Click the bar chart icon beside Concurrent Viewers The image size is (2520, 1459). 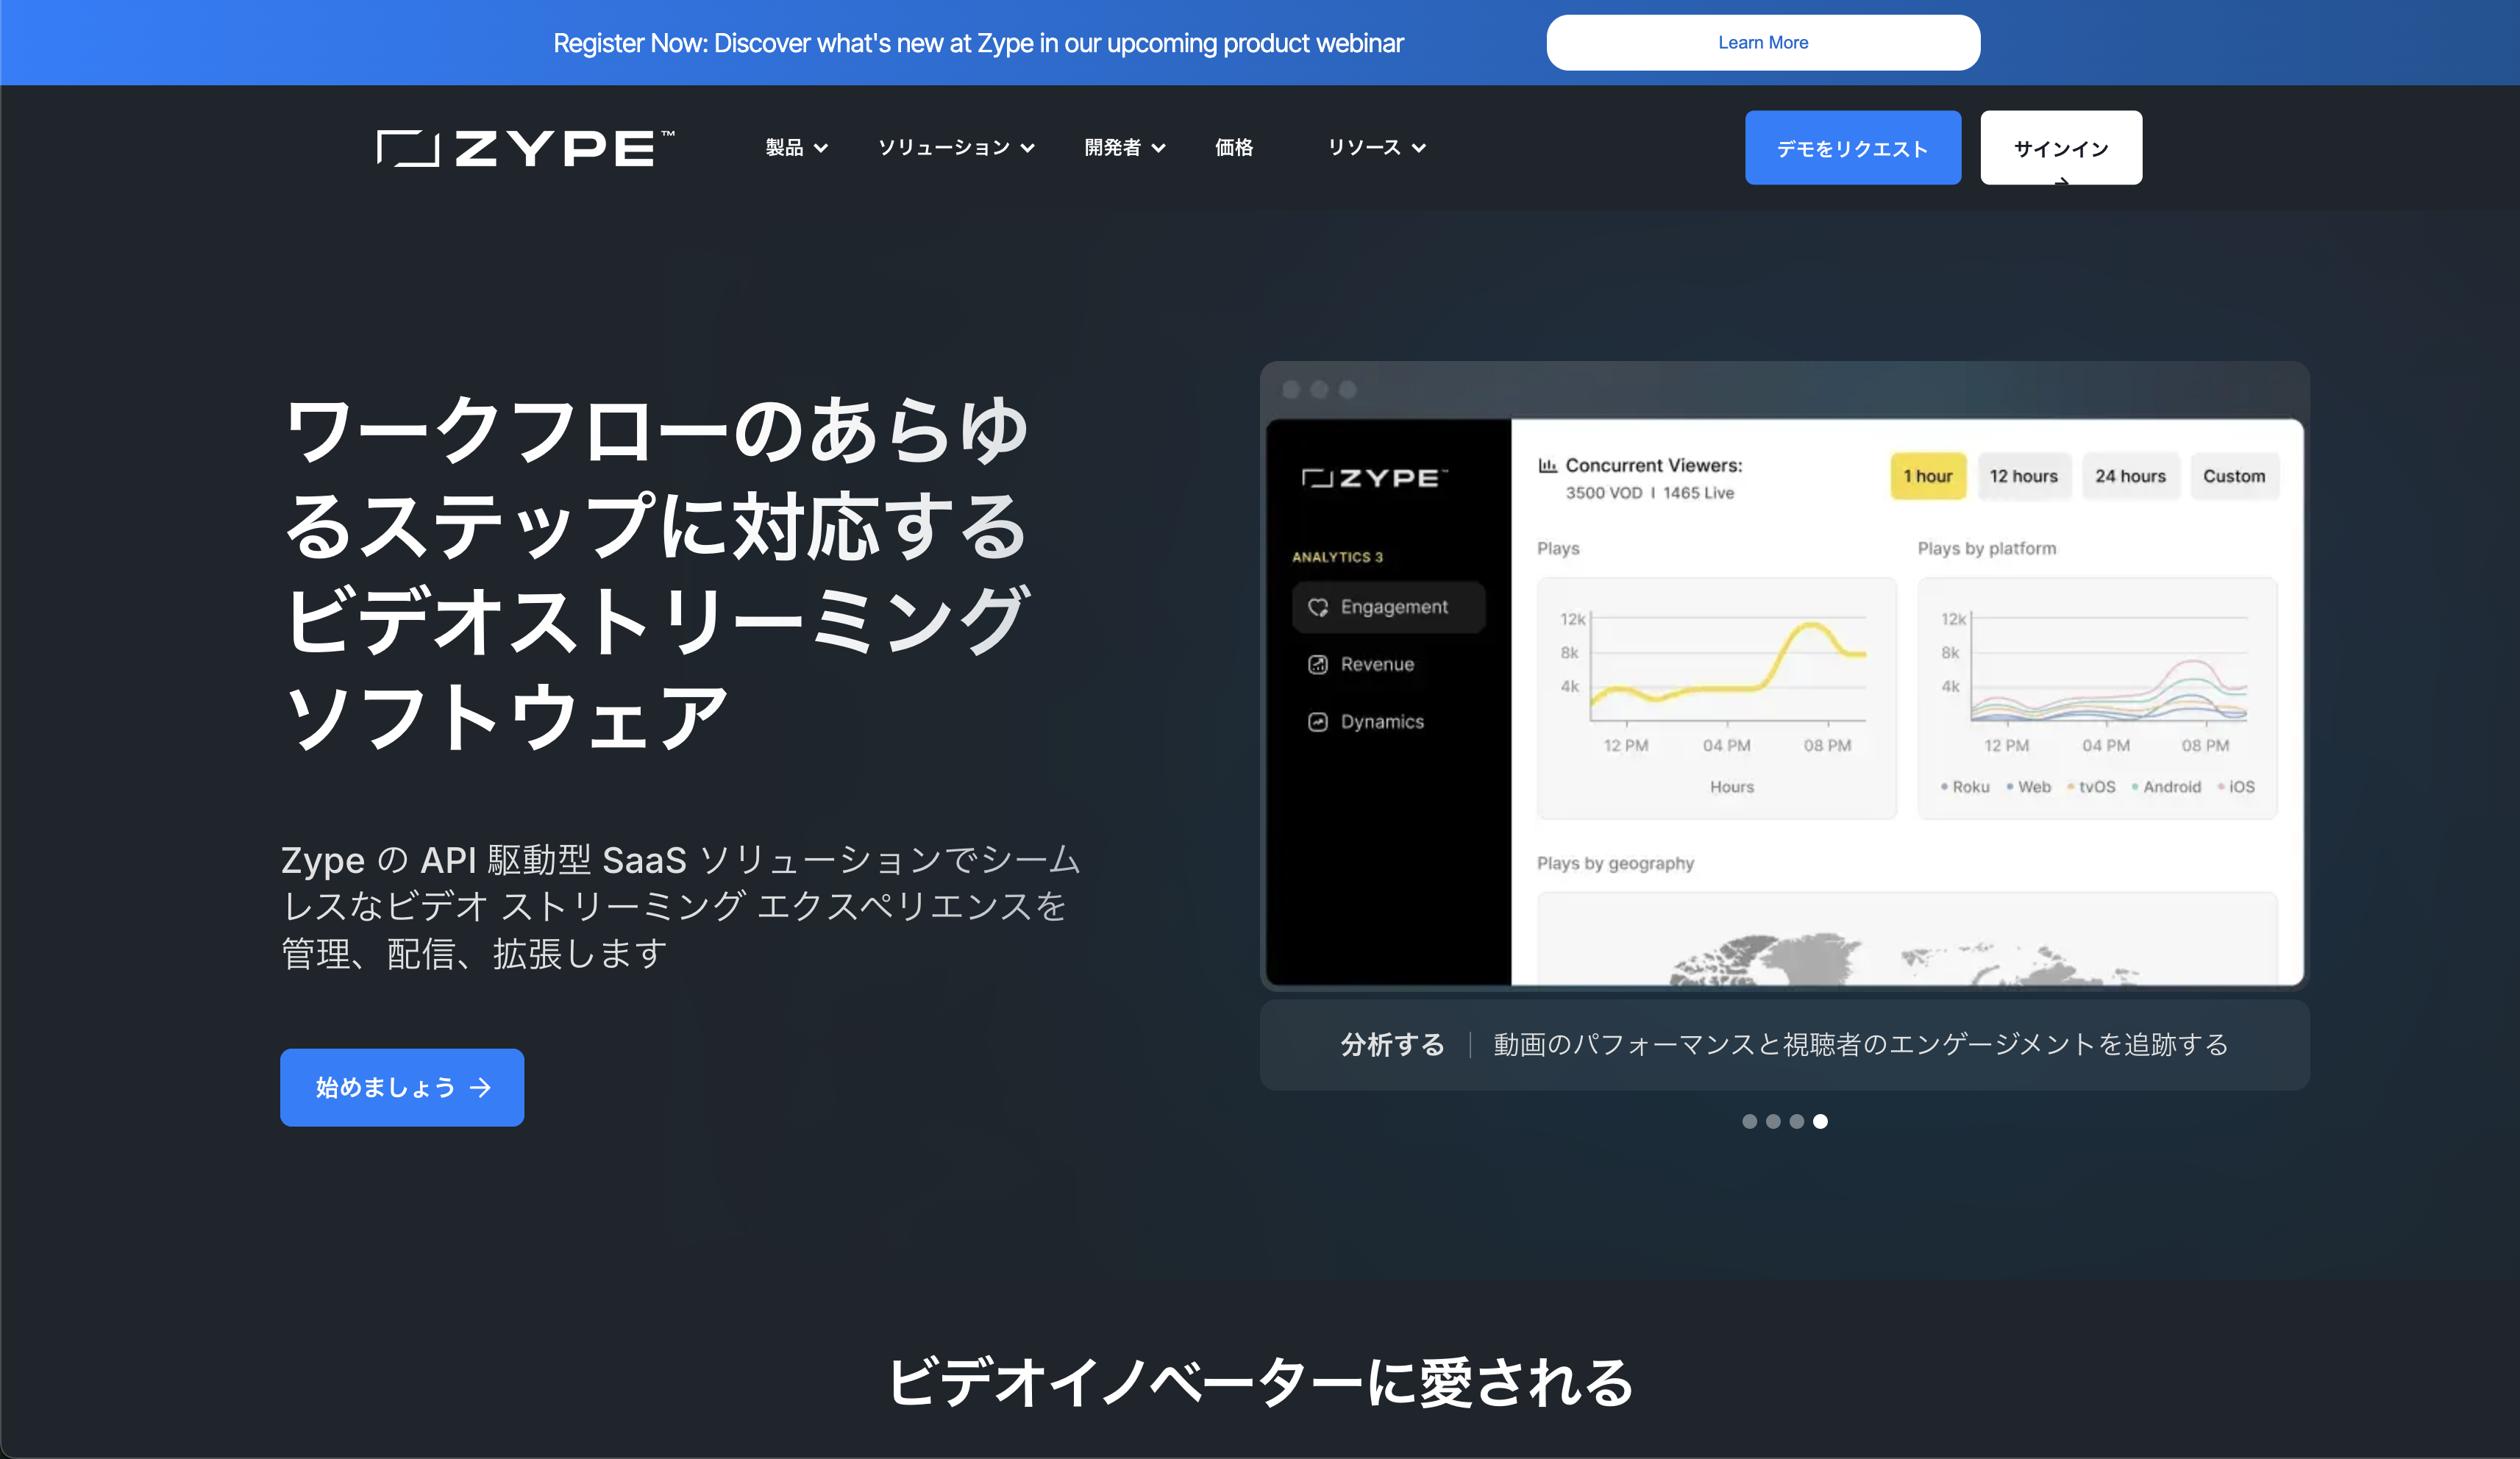[1547, 465]
